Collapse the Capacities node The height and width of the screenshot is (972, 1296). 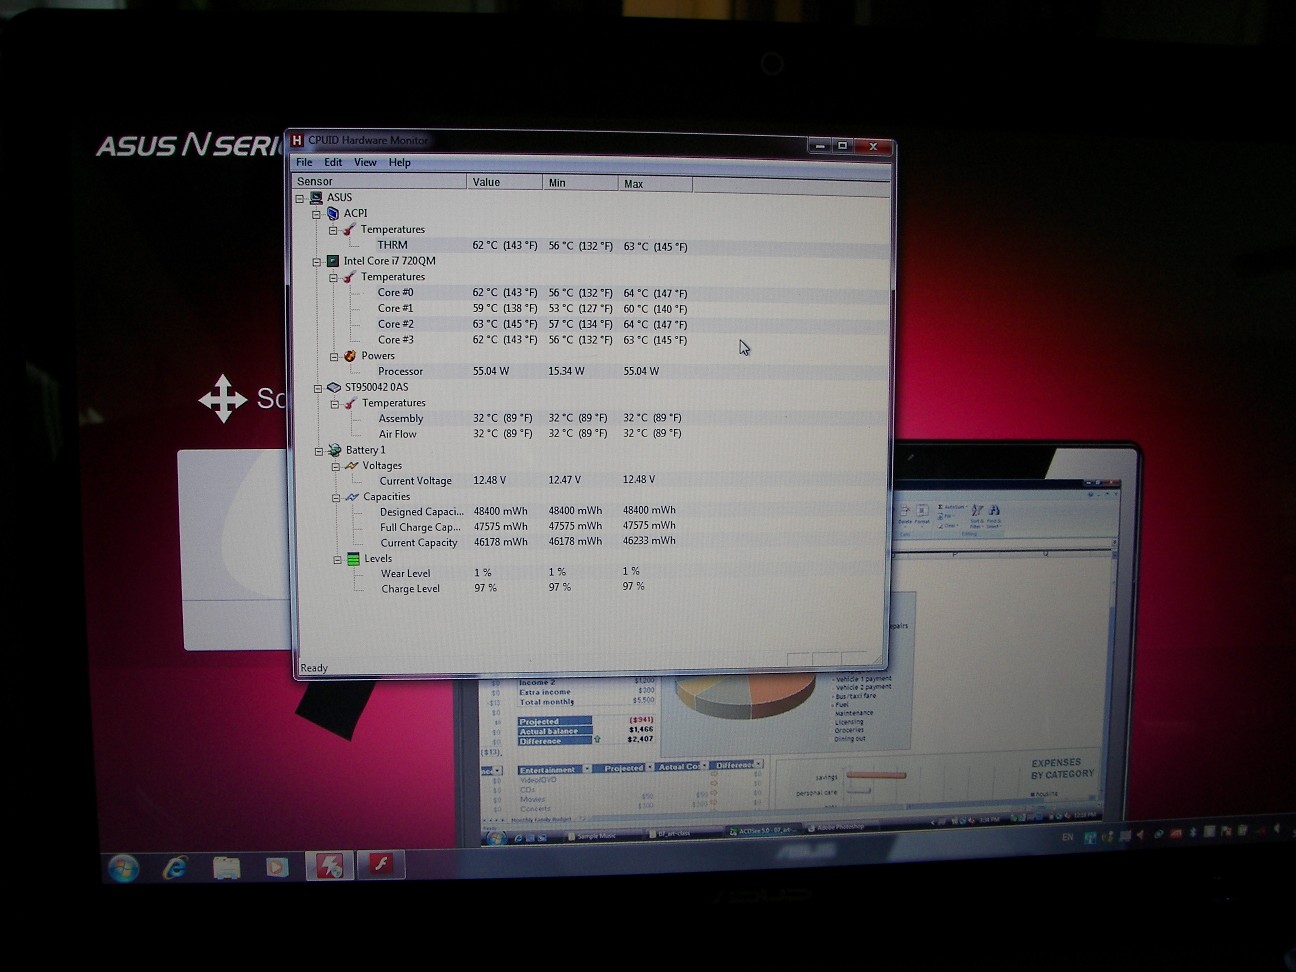(336, 498)
